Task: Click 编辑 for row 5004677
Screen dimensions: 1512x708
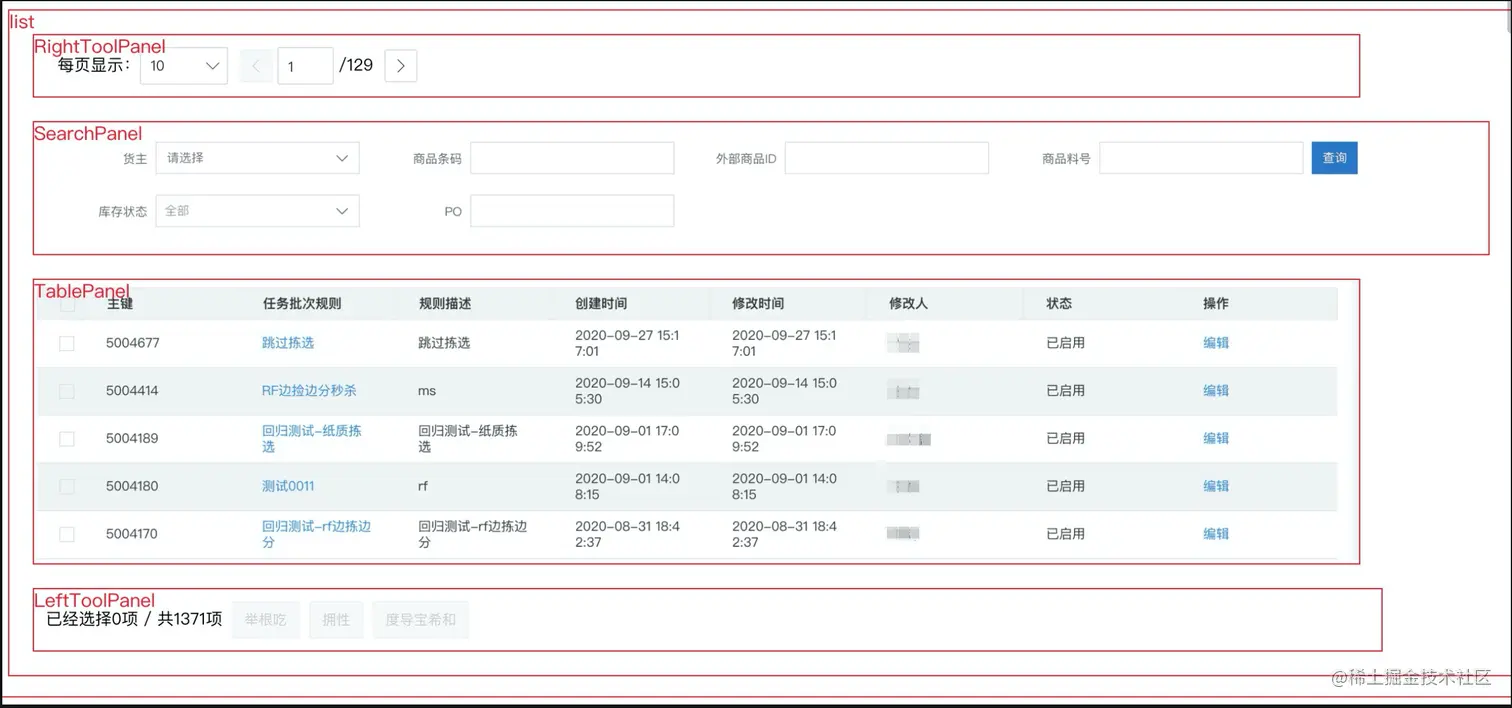Action: [1216, 343]
